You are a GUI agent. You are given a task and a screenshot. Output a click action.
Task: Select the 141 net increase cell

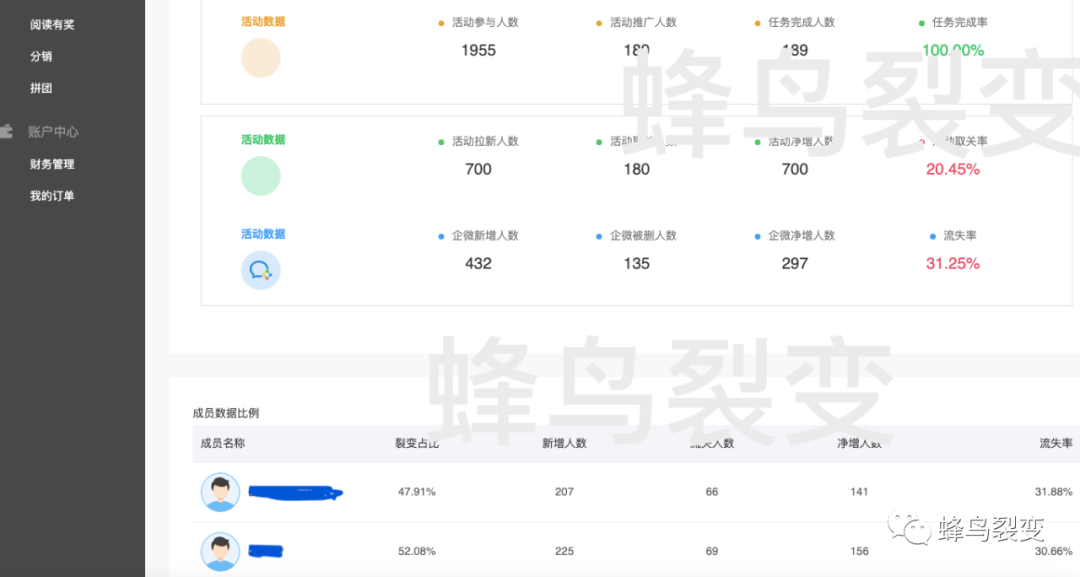(x=859, y=492)
